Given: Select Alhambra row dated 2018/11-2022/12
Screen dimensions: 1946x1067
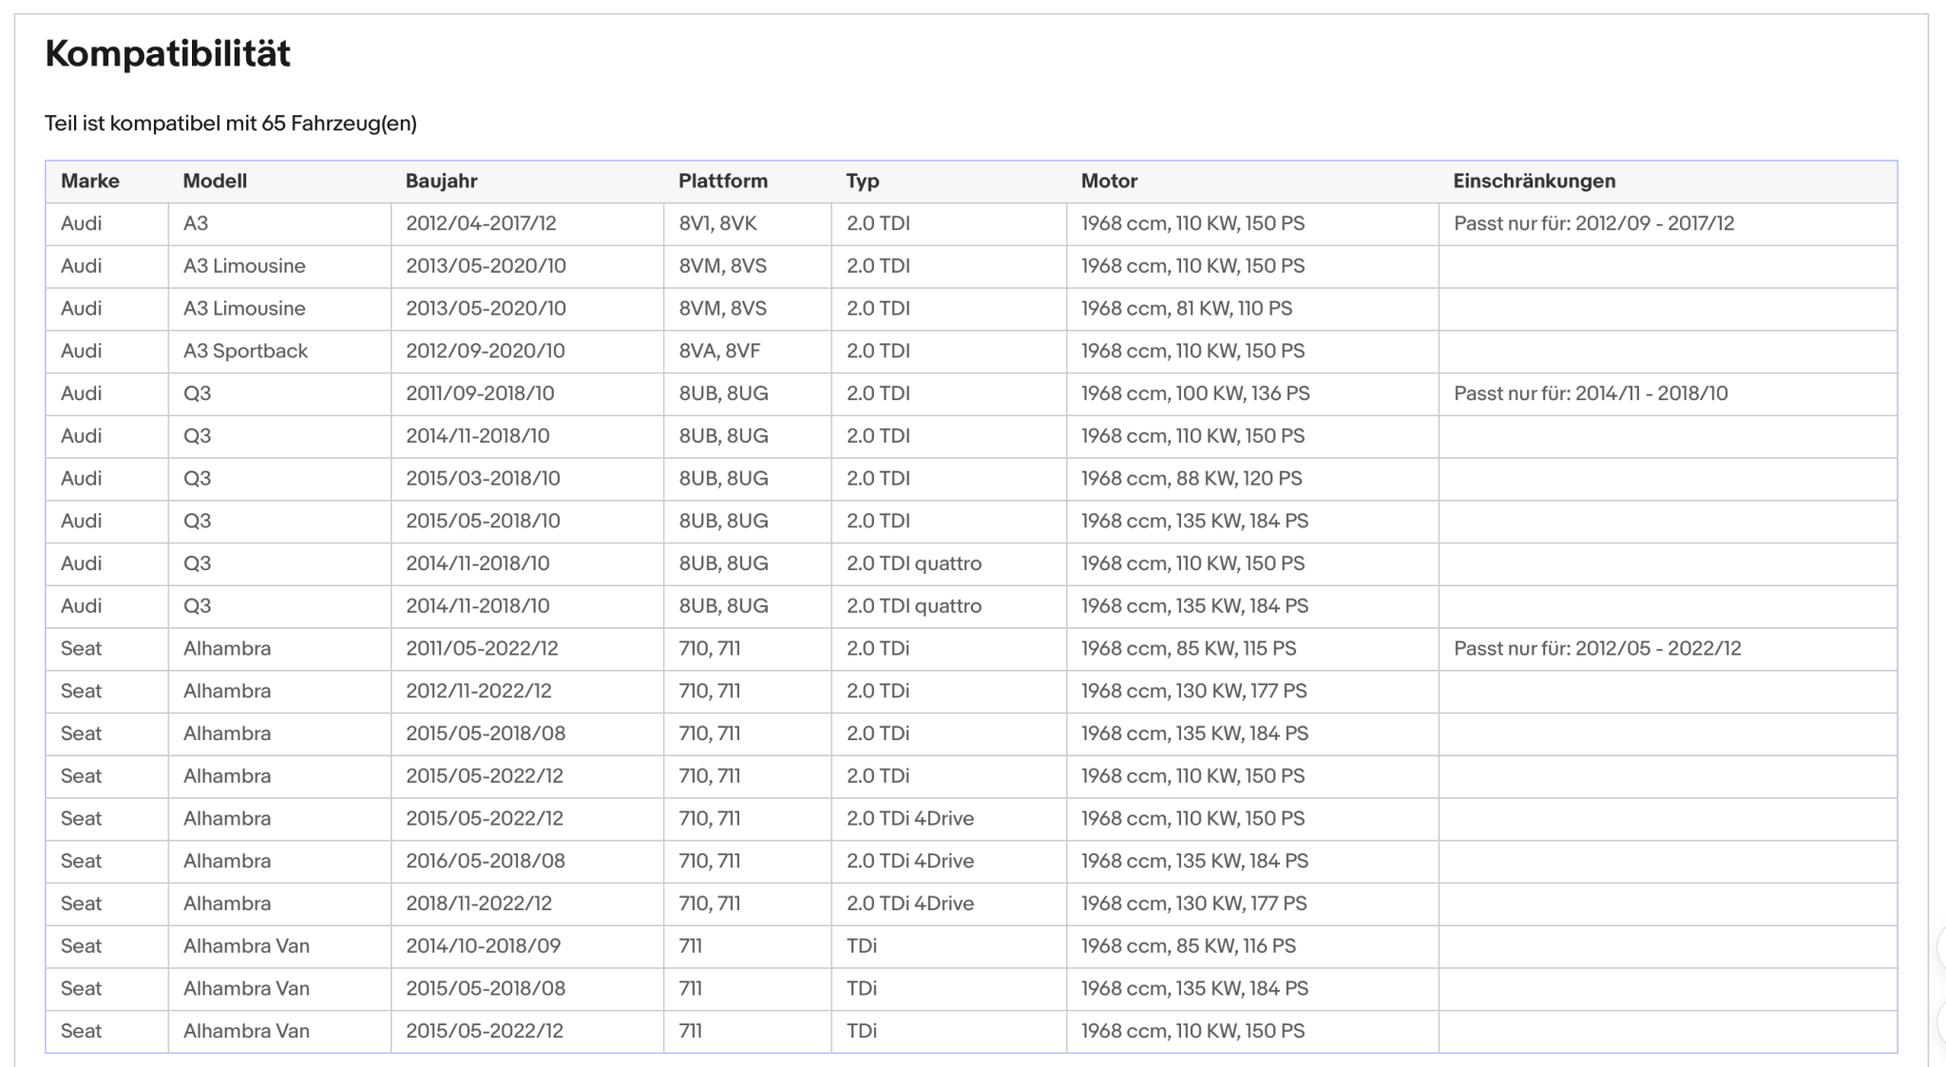Looking at the screenshot, I should 971,904.
